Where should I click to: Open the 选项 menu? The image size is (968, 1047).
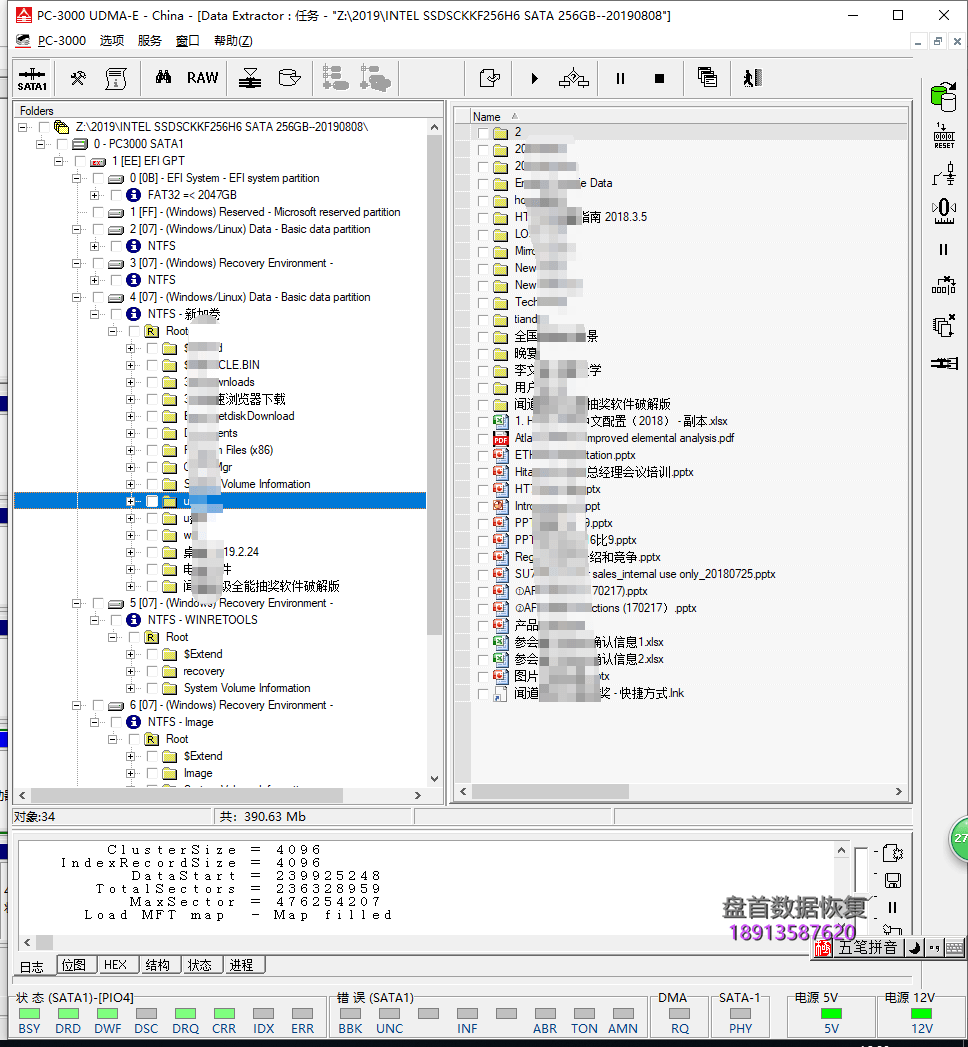click(x=111, y=41)
